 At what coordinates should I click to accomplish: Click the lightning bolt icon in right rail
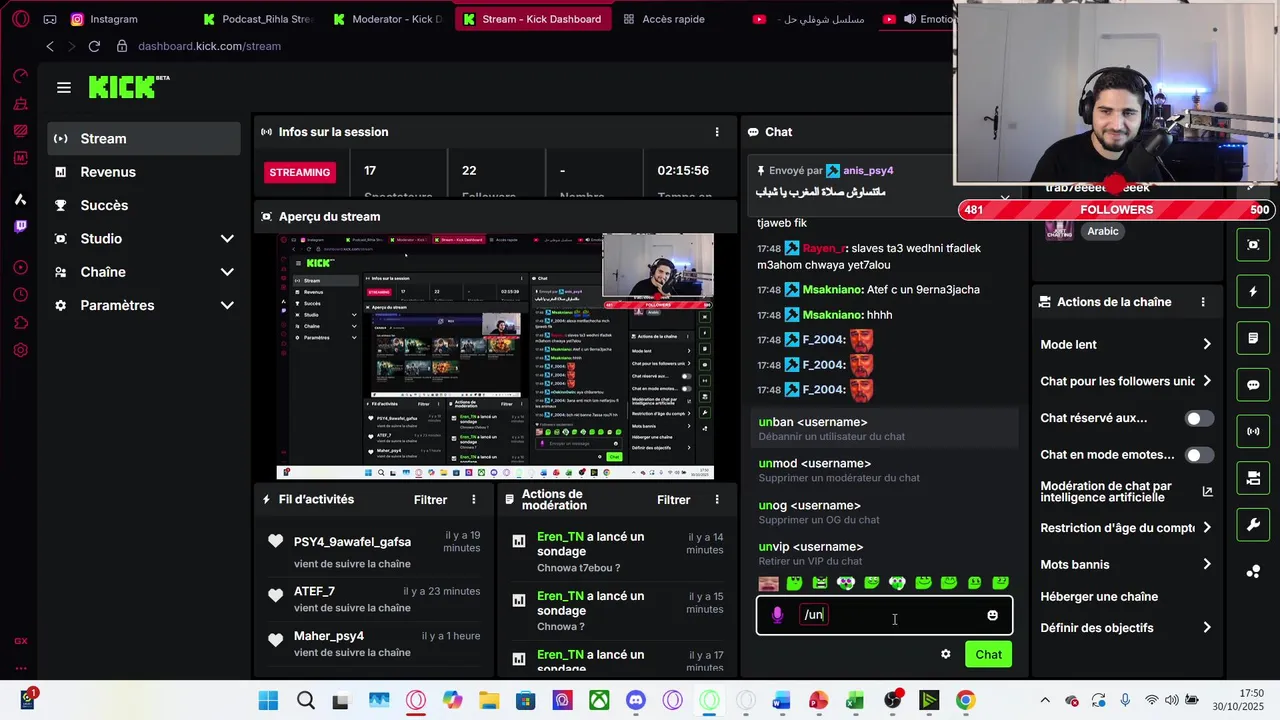tap(1253, 292)
